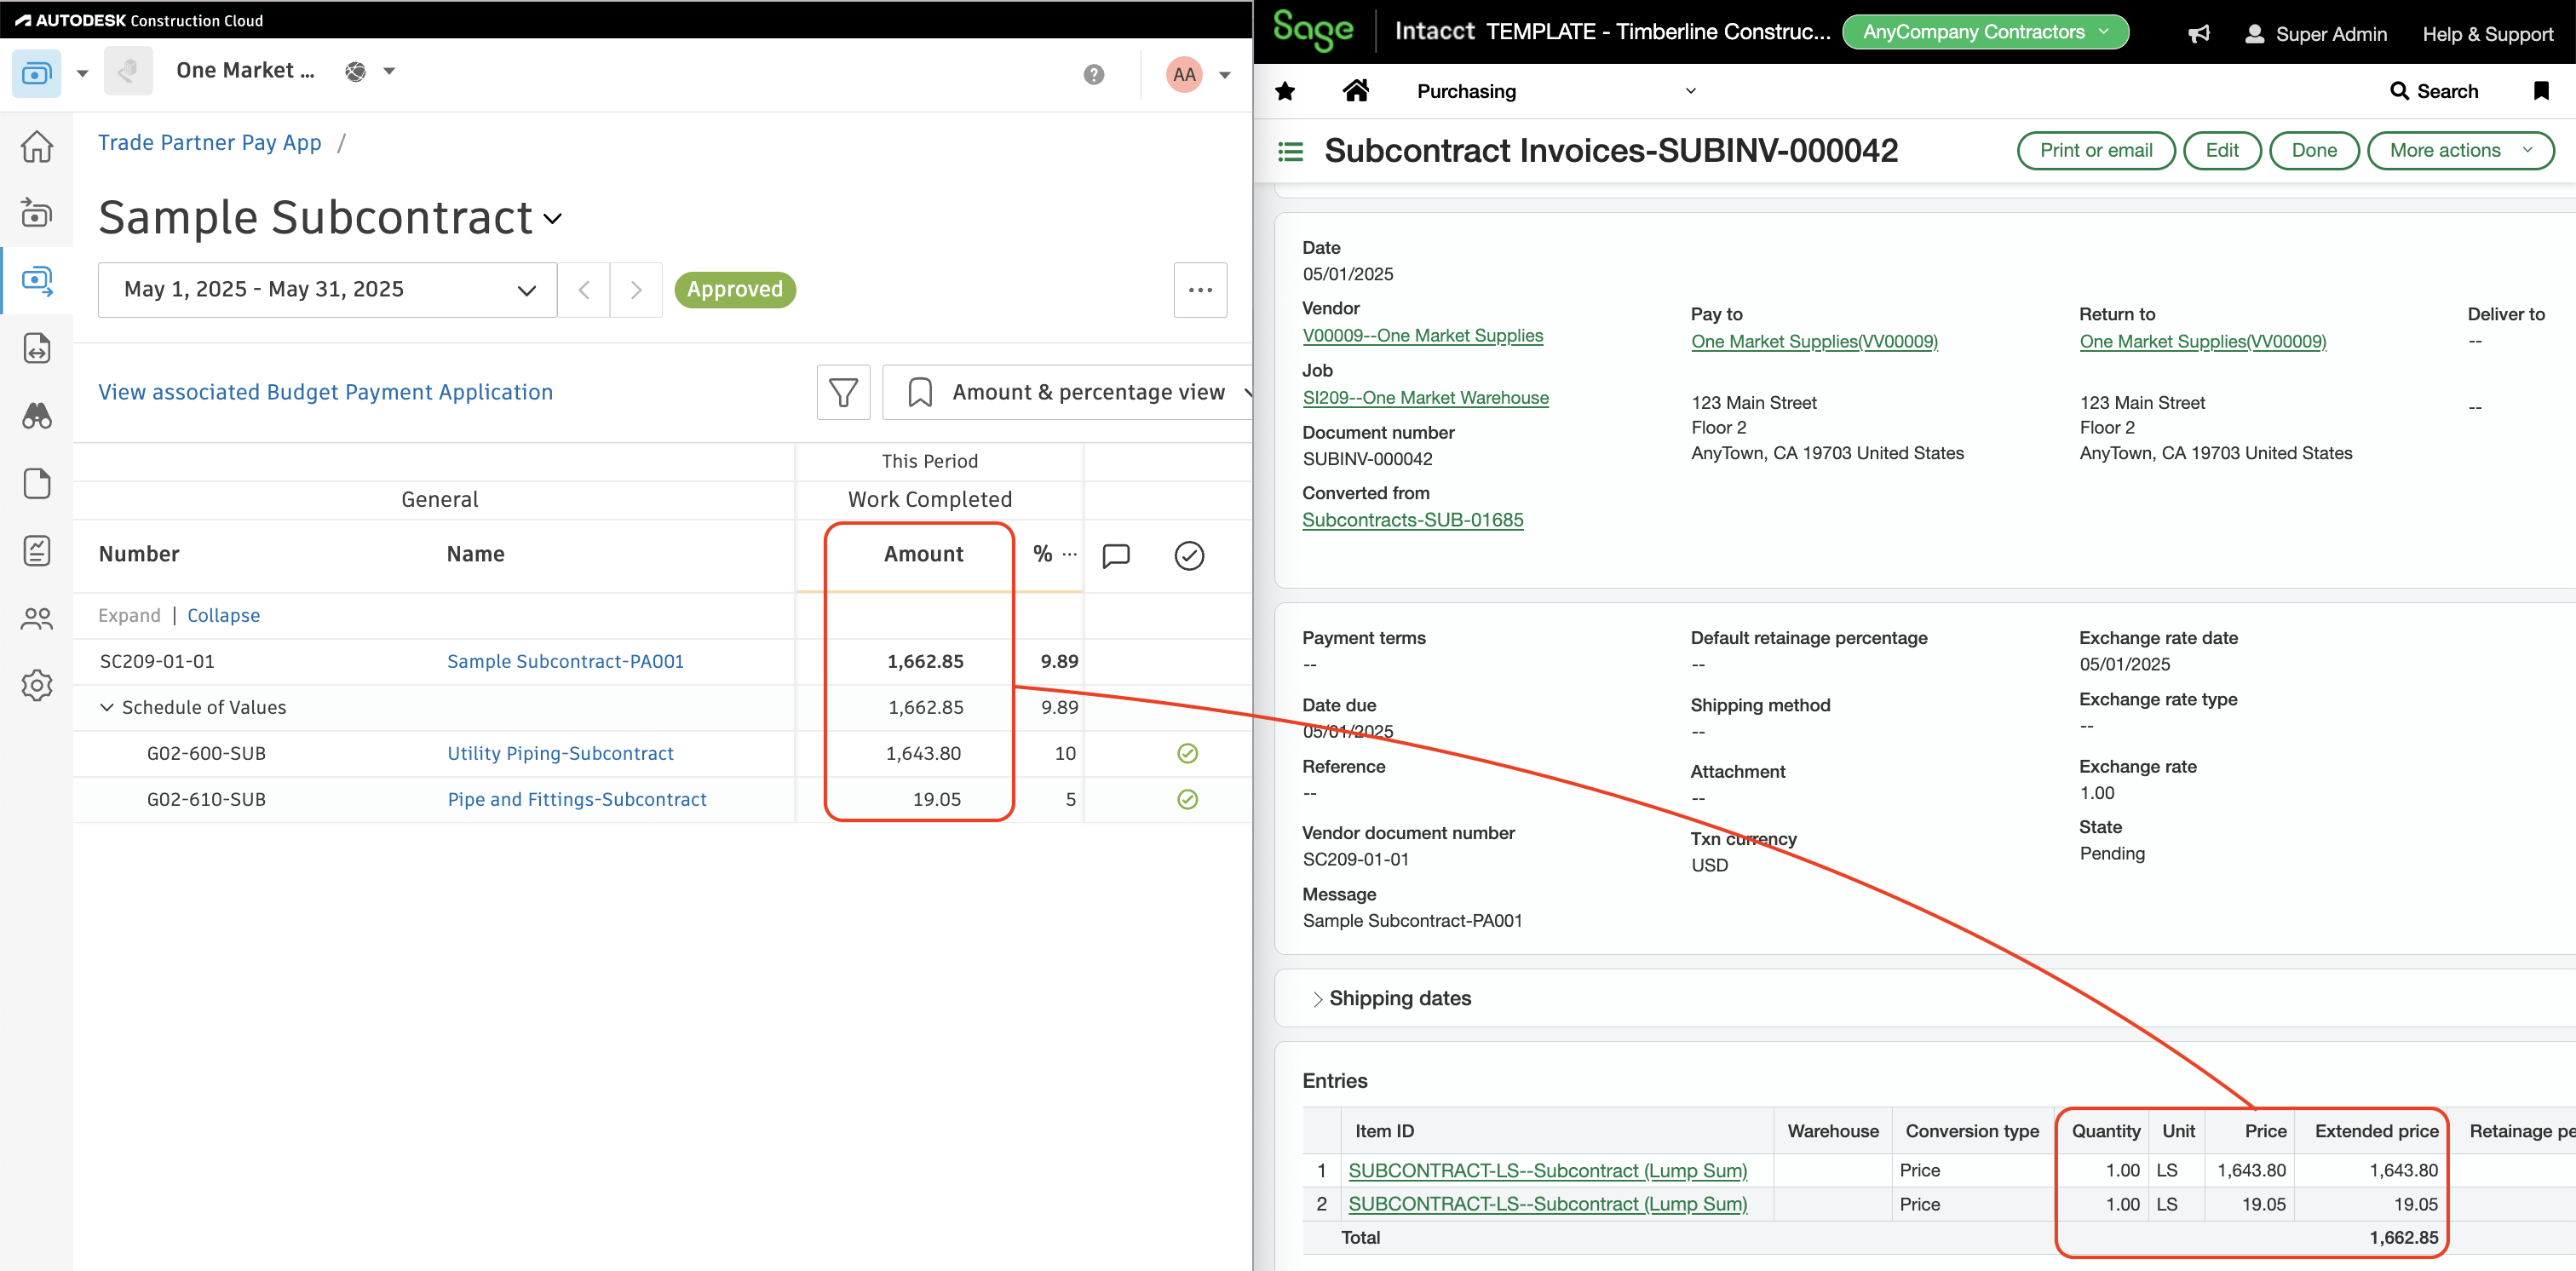The image size is (2576, 1271).
Task: Open the Members sidebar icon
Action: [37, 619]
